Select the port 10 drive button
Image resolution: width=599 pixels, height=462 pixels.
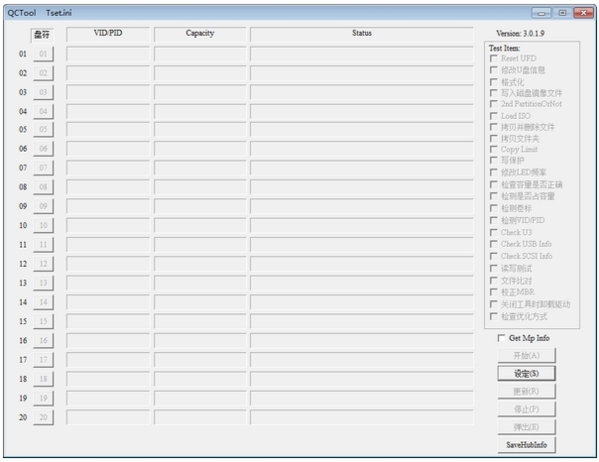(43, 225)
